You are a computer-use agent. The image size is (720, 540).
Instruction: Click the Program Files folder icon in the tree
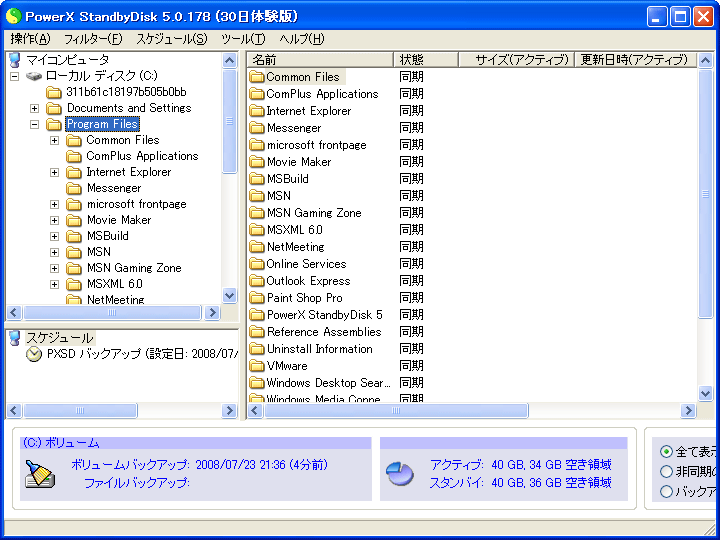(54, 124)
